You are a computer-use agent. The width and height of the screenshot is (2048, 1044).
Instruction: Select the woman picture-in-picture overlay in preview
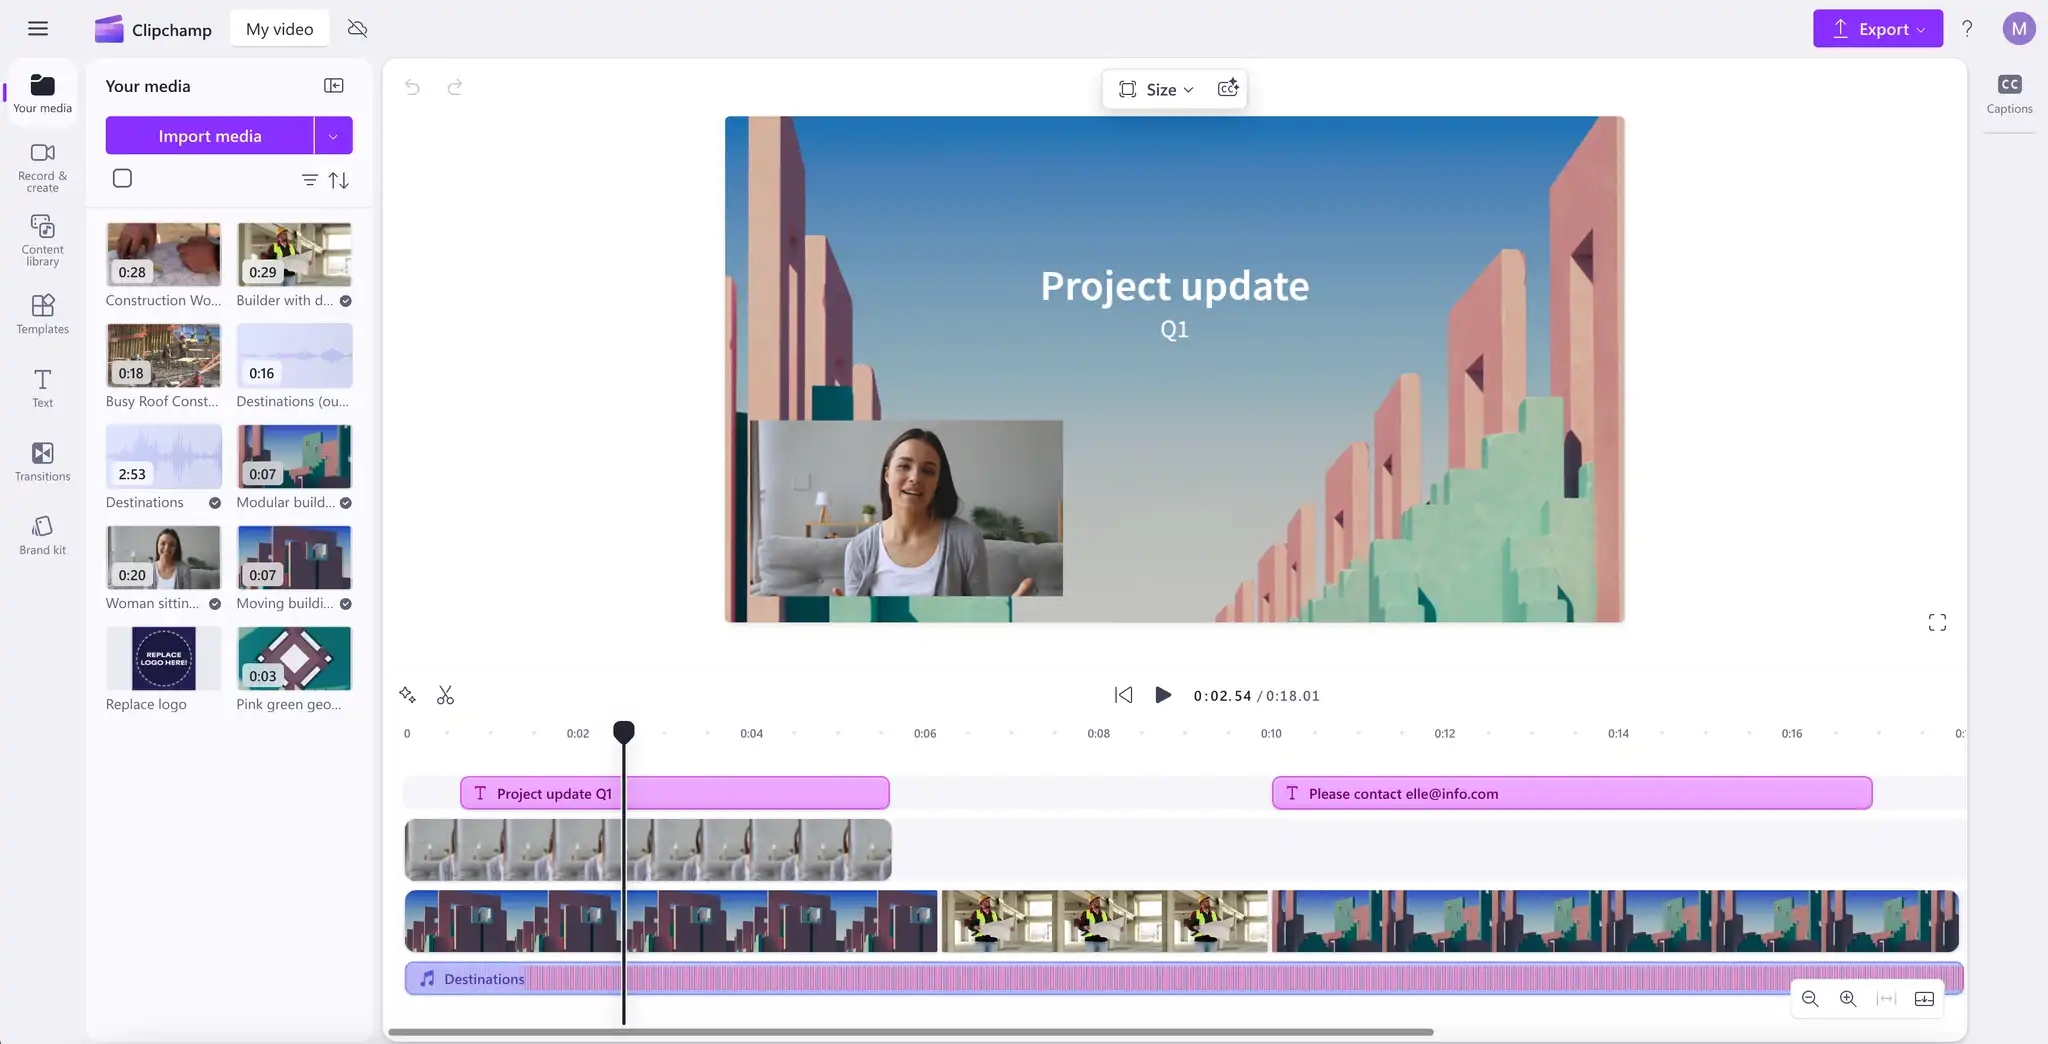906,508
